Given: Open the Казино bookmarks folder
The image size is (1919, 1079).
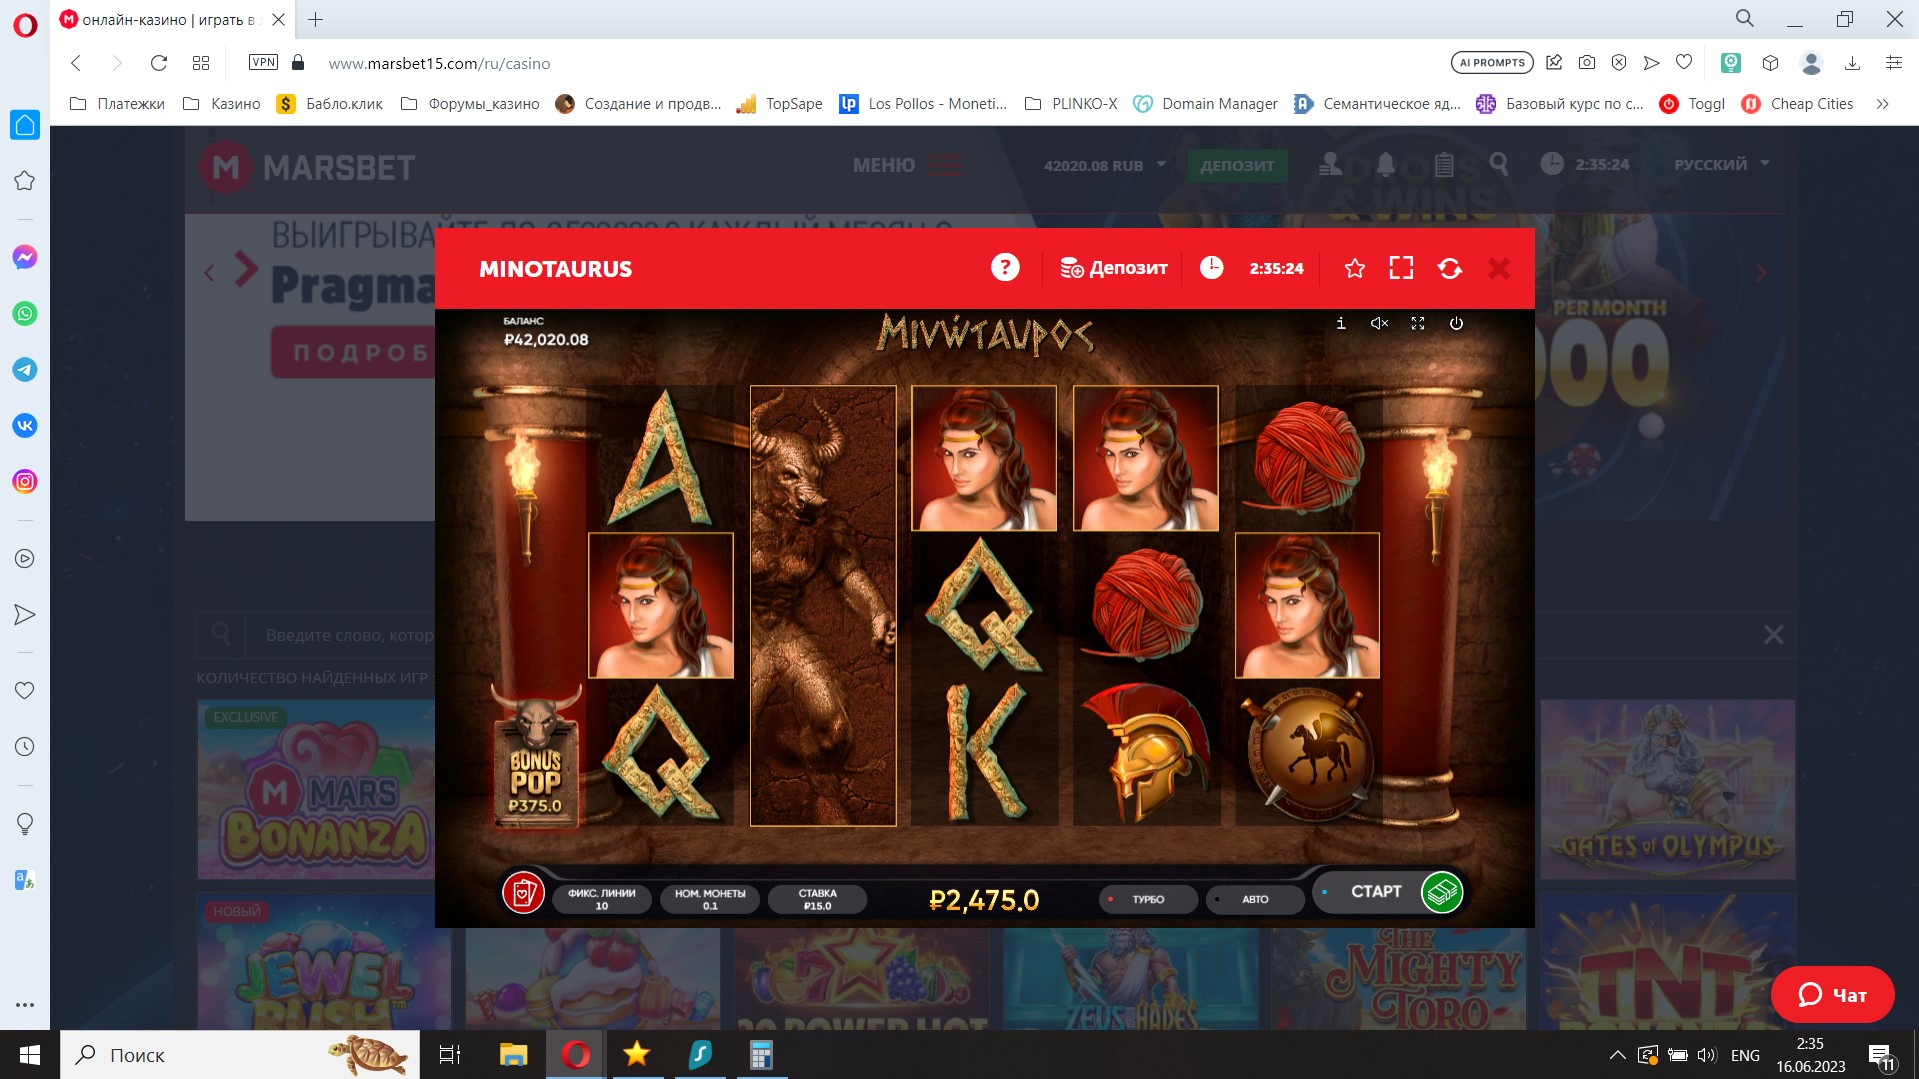Looking at the screenshot, I should [222, 104].
